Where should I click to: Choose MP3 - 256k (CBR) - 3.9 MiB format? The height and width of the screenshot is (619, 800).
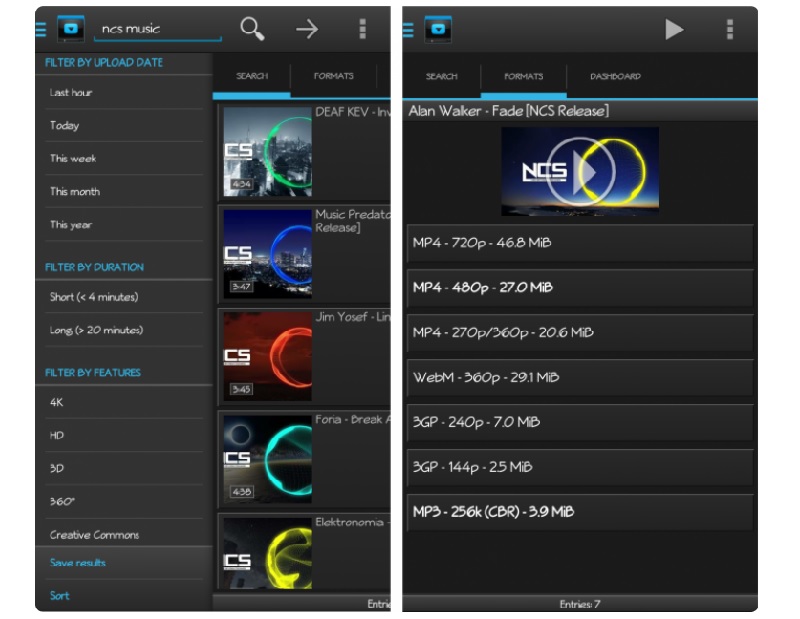(x=580, y=512)
